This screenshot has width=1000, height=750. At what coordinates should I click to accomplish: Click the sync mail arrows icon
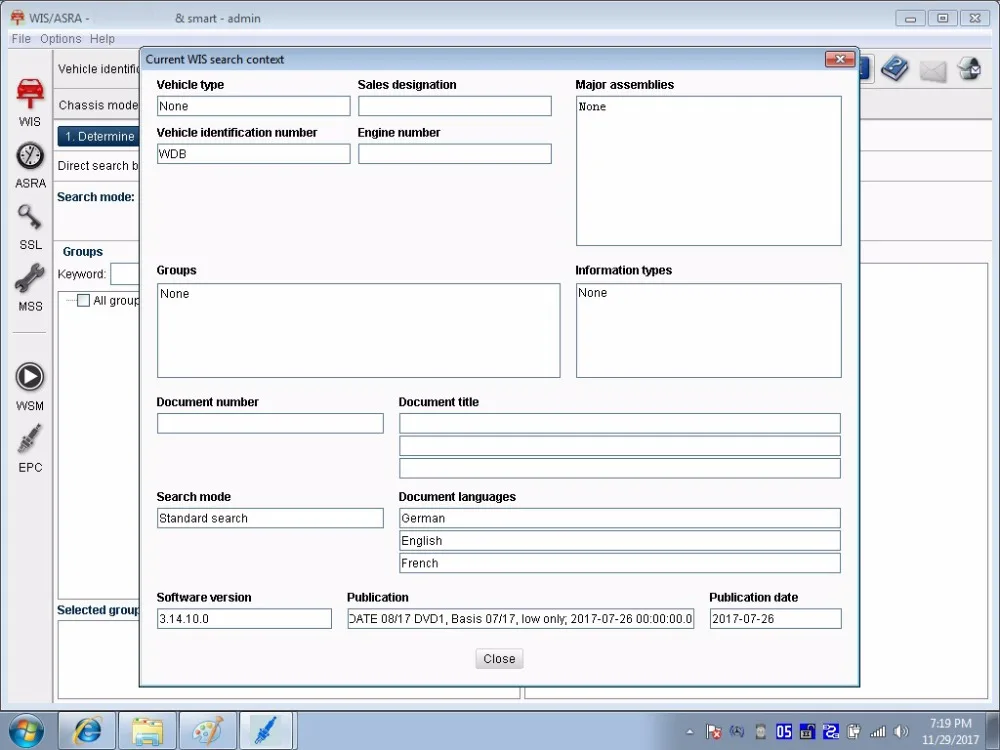pos(969,68)
